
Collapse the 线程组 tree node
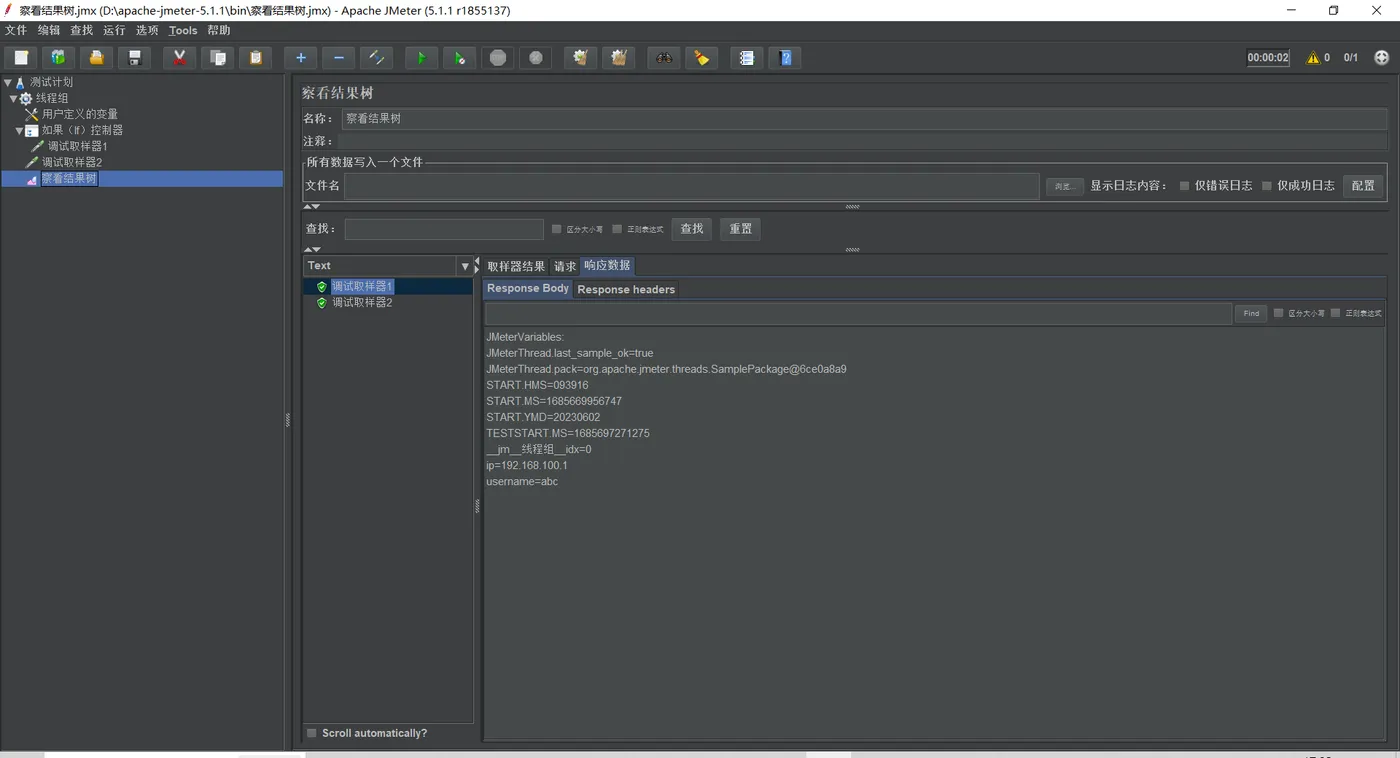tap(14, 99)
